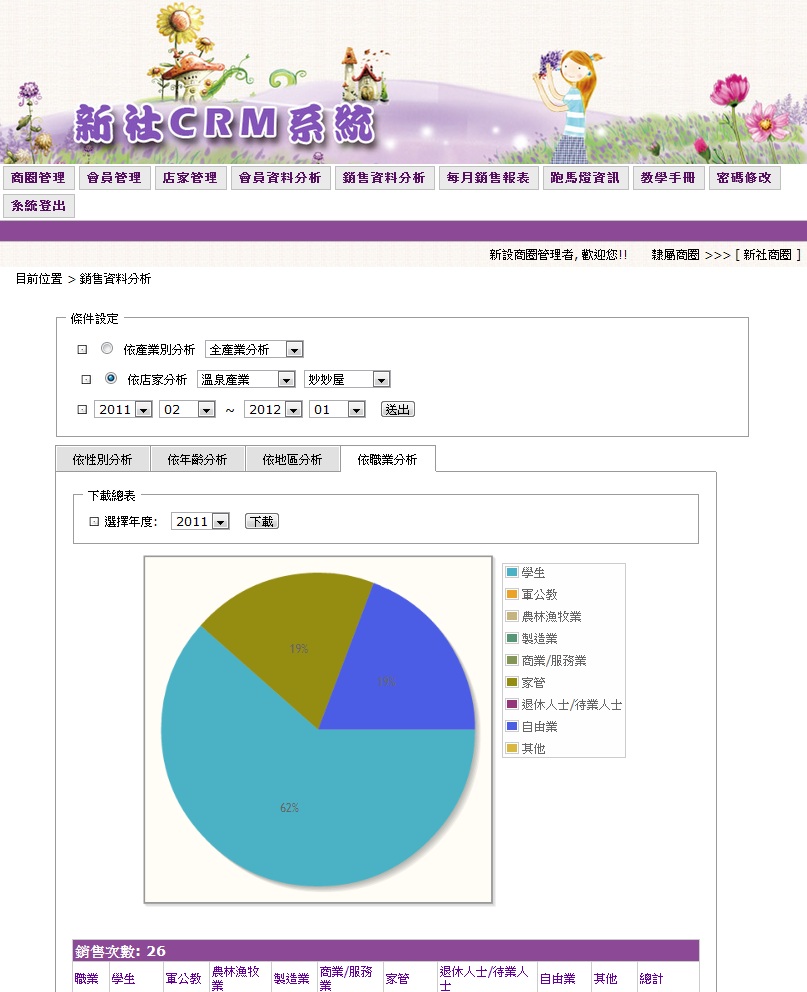807x992 pixels.
Task: Switch to the 依年齡分析 tab
Action: click(197, 459)
